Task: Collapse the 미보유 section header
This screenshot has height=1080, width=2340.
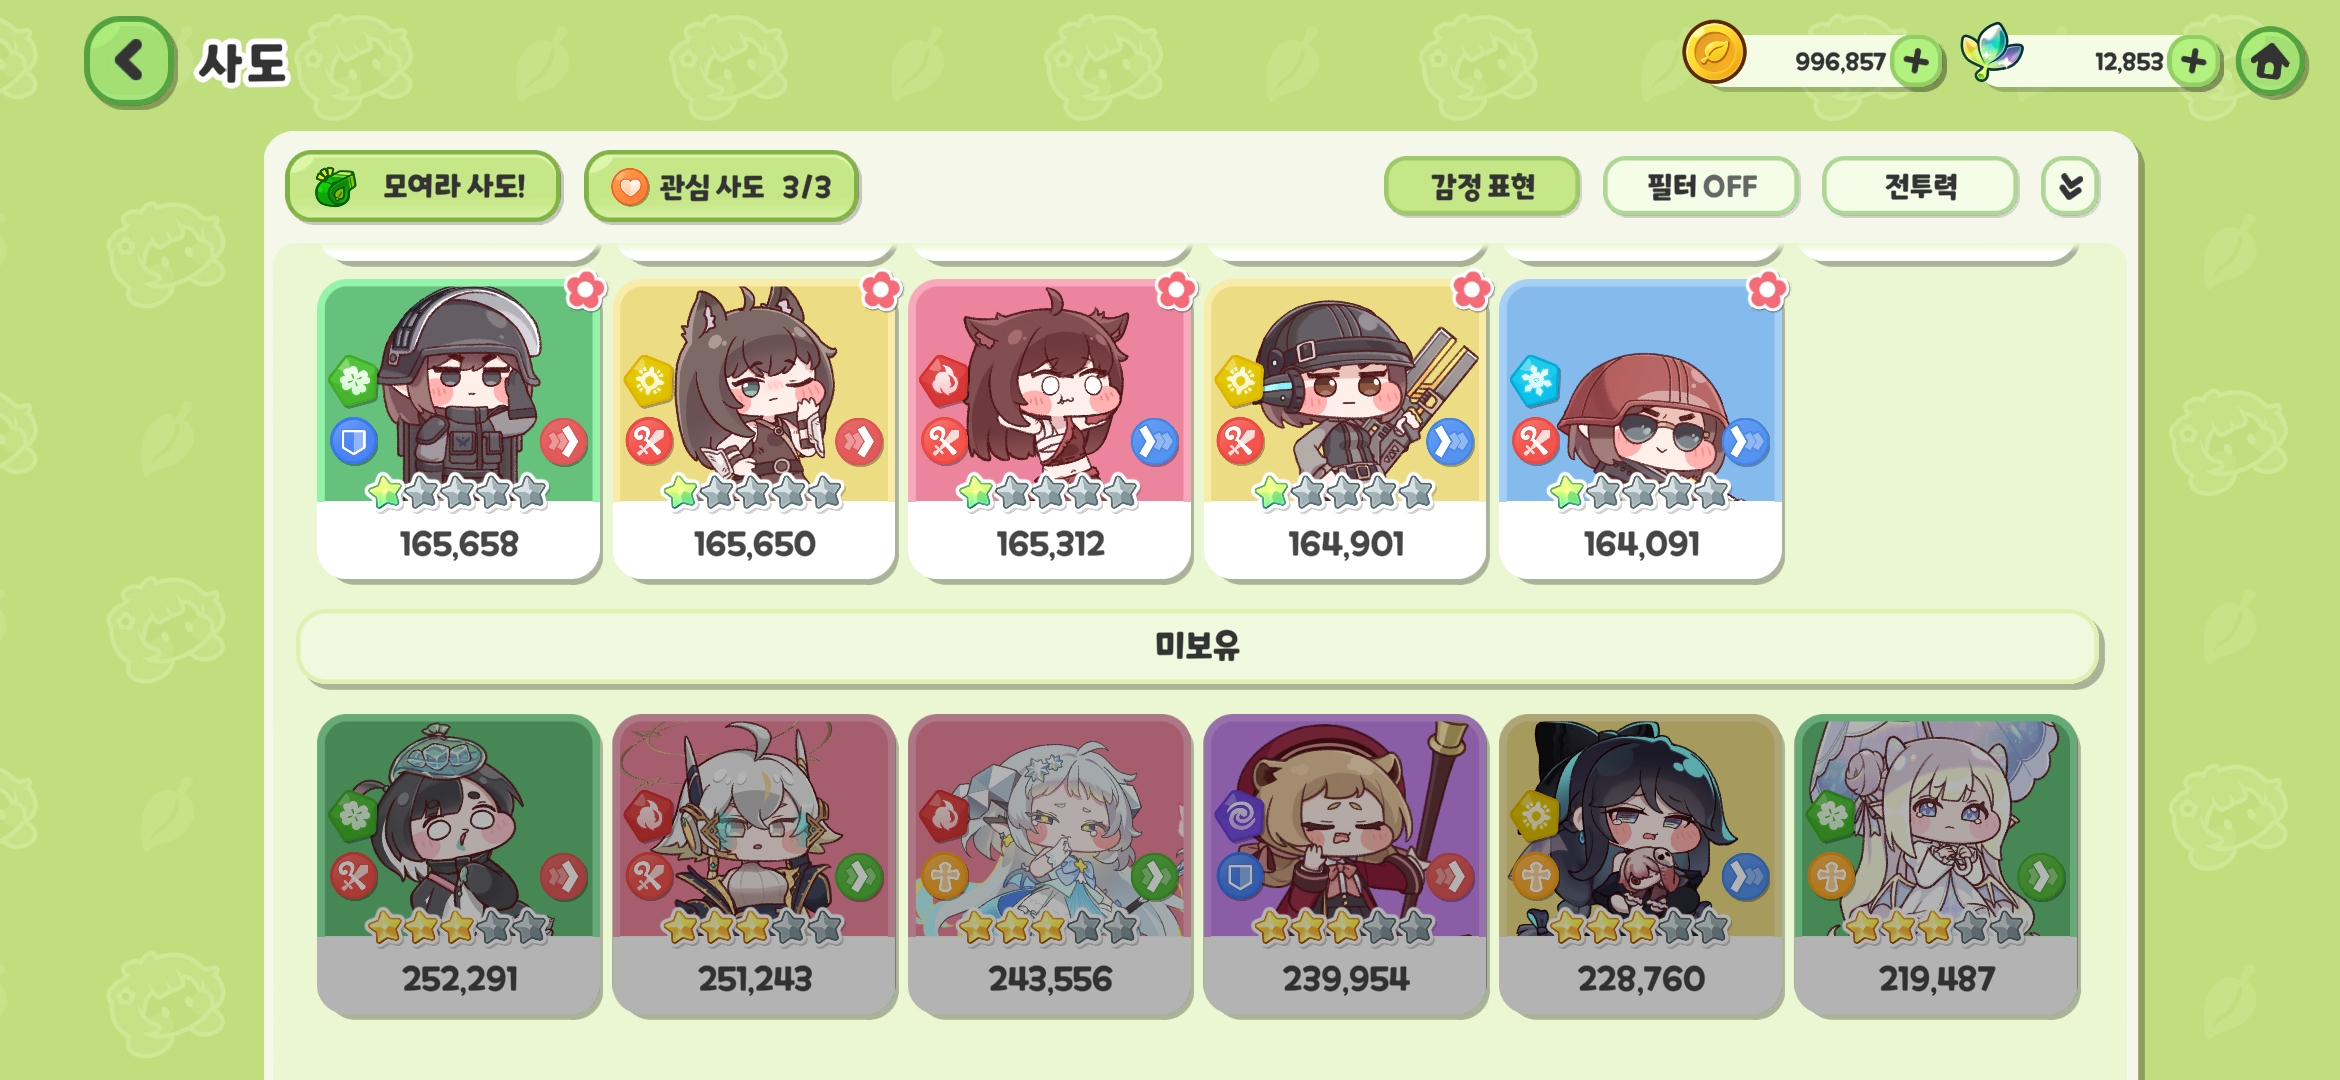Action: pos(1198,646)
